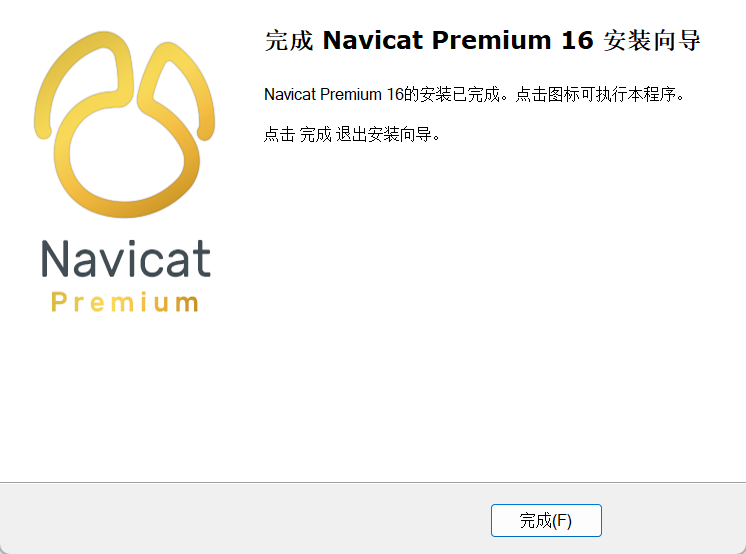
Task: Click the gray Navicat wordmark text
Action: click(x=126, y=258)
